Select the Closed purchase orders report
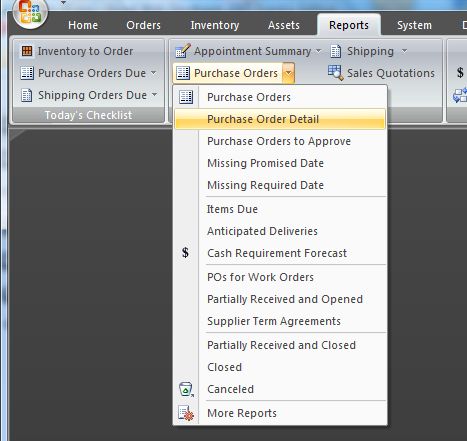Viewport: 467px width, 441px height. (x=280, y=367)
